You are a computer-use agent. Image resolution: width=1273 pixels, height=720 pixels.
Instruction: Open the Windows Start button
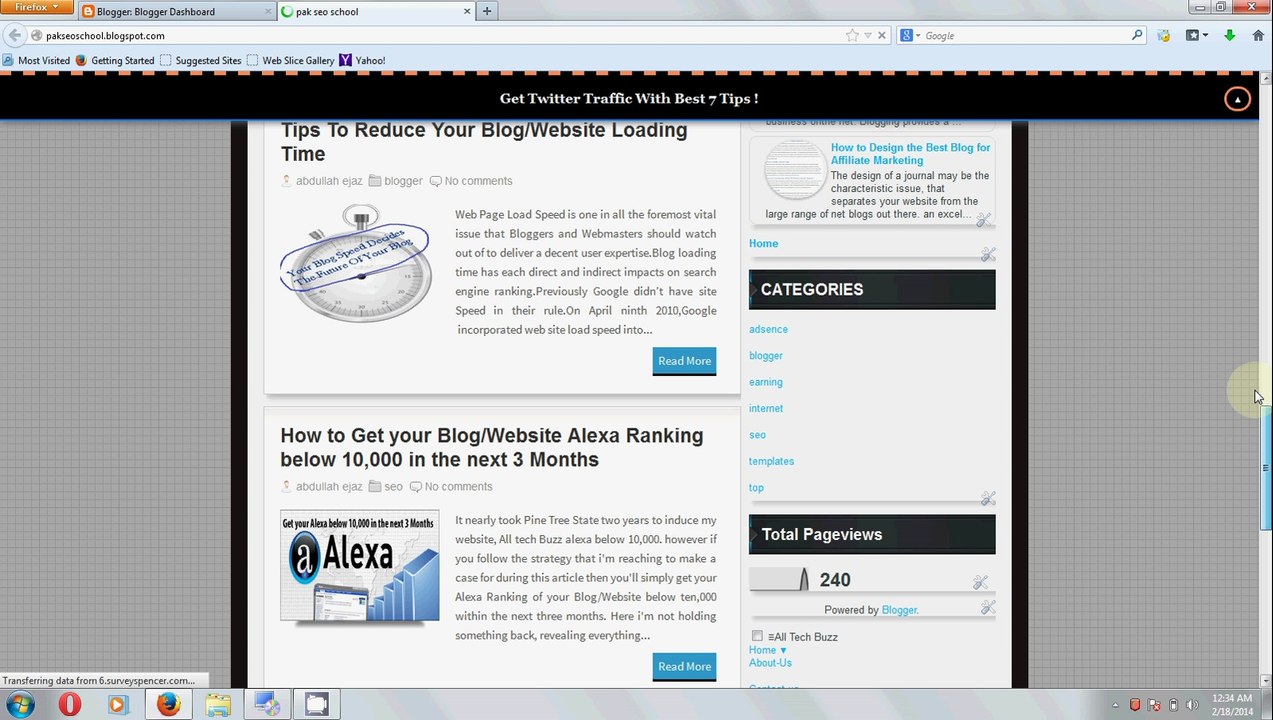[x=20, y=704]
